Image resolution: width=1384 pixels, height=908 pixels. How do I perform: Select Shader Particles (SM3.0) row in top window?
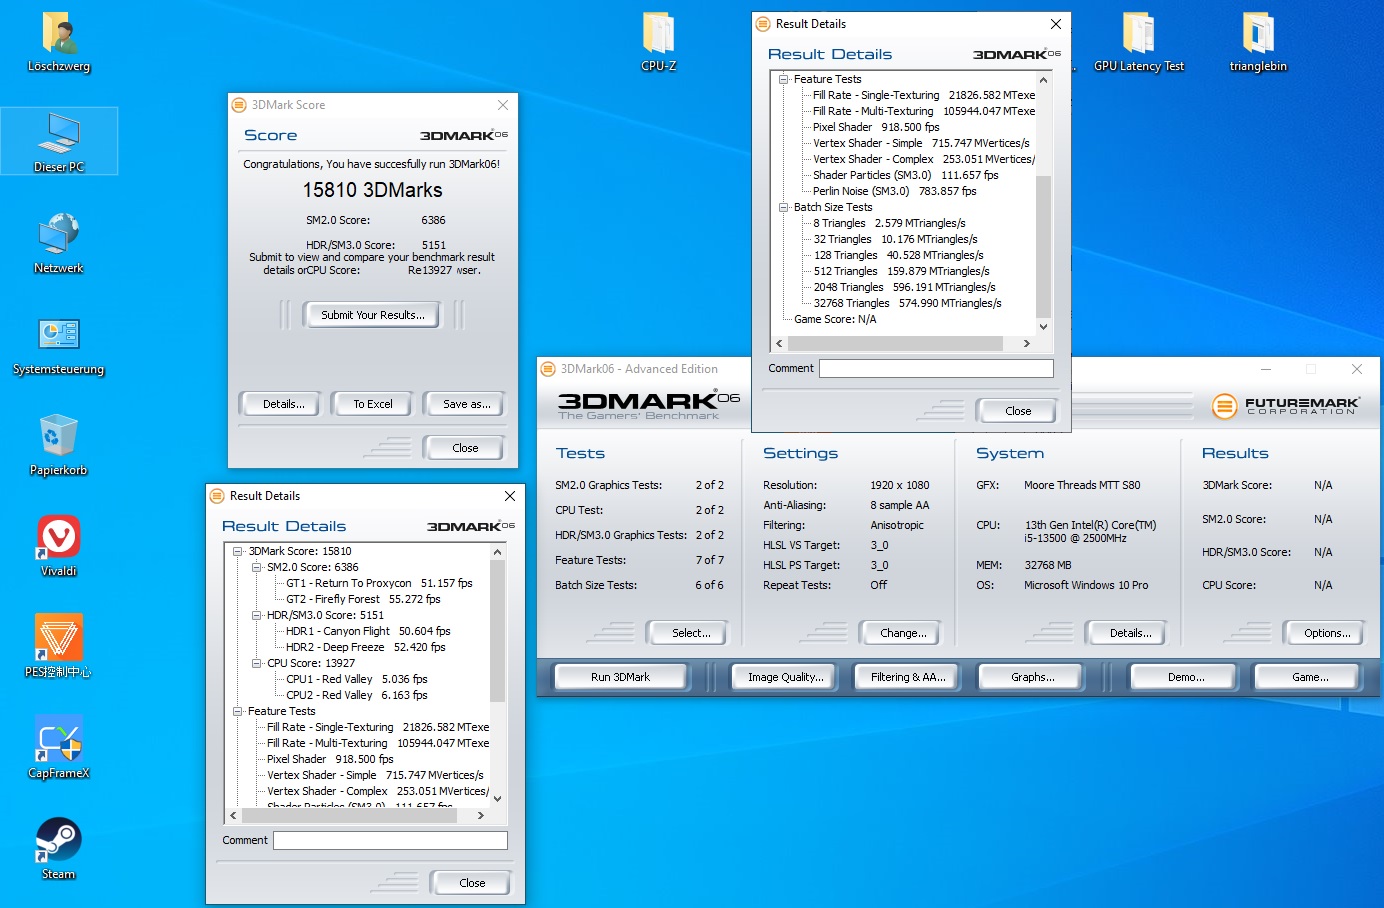pos(906,175)
